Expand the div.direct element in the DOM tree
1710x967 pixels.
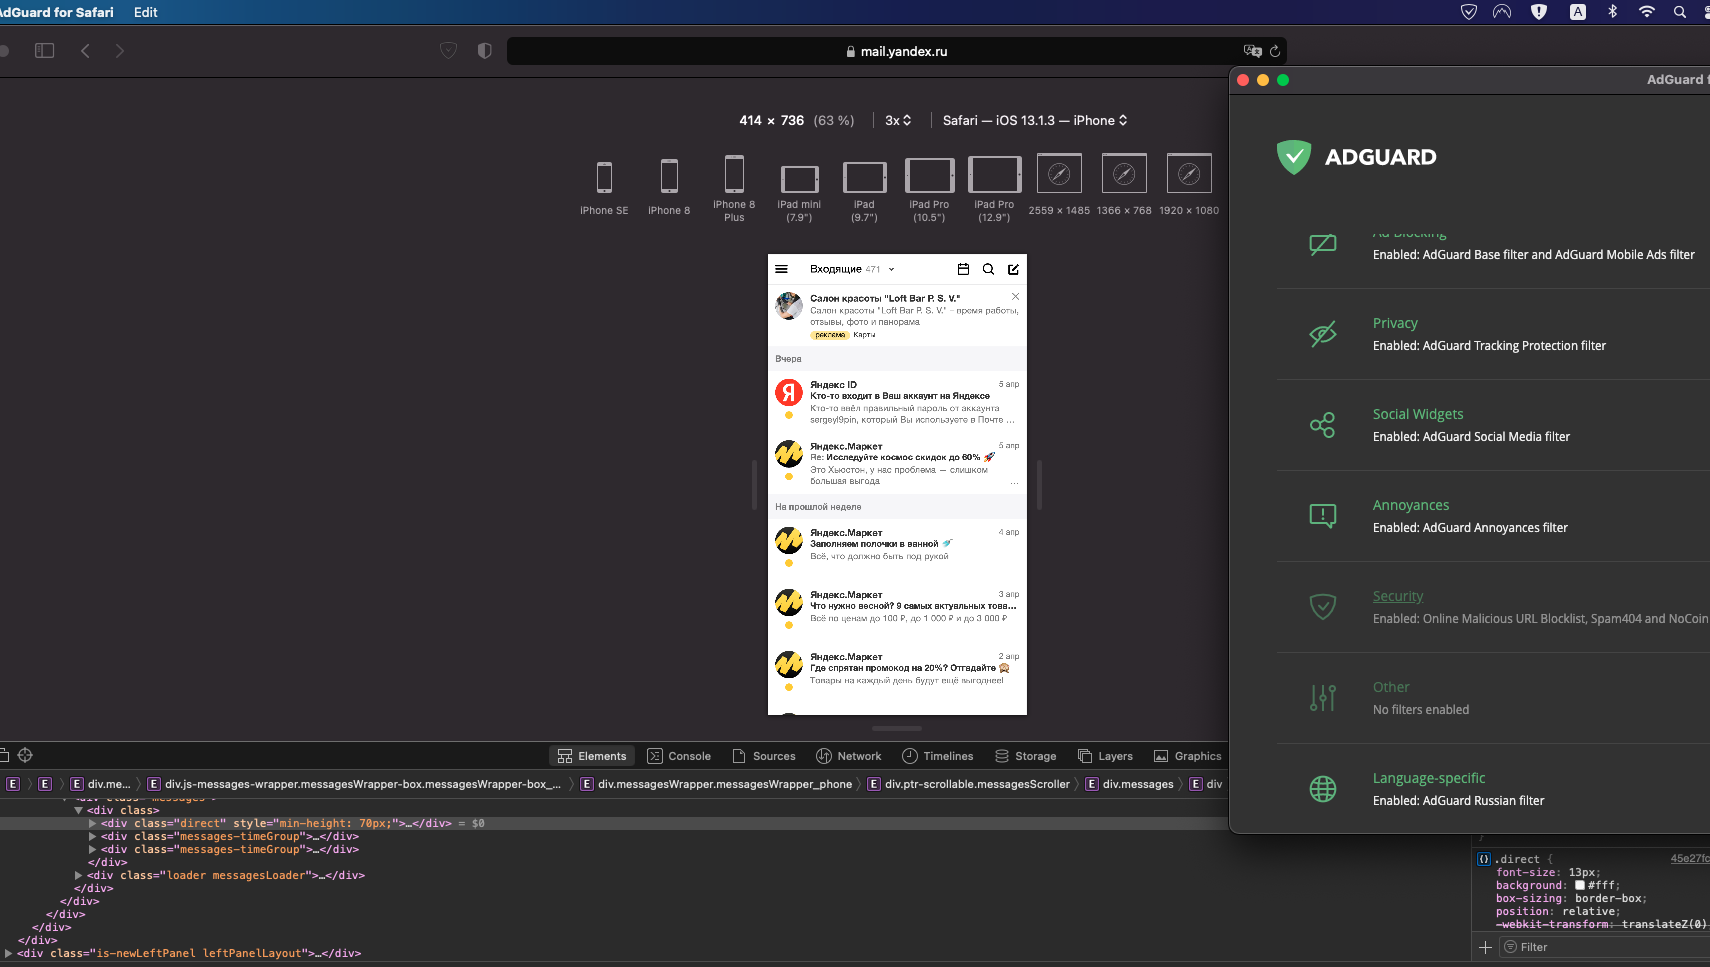(92, 823)
